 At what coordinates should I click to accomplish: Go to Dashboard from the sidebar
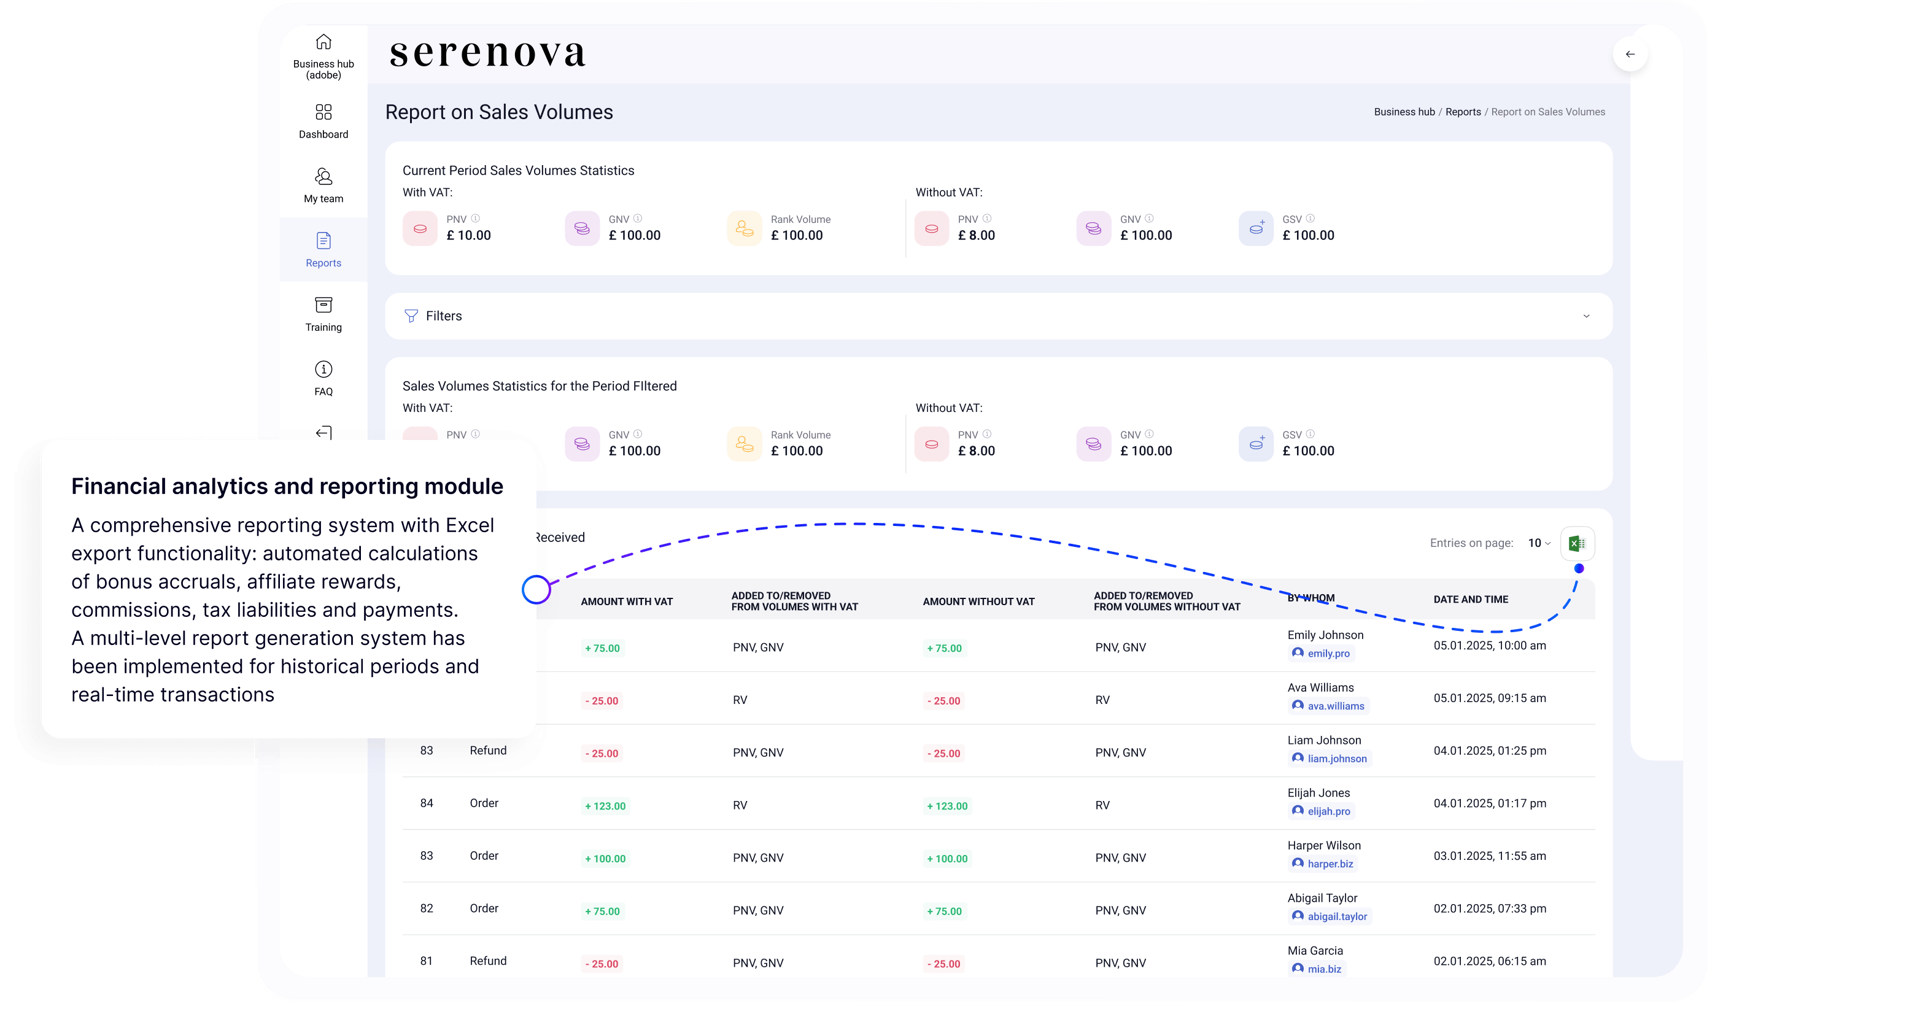coord(323,121)
